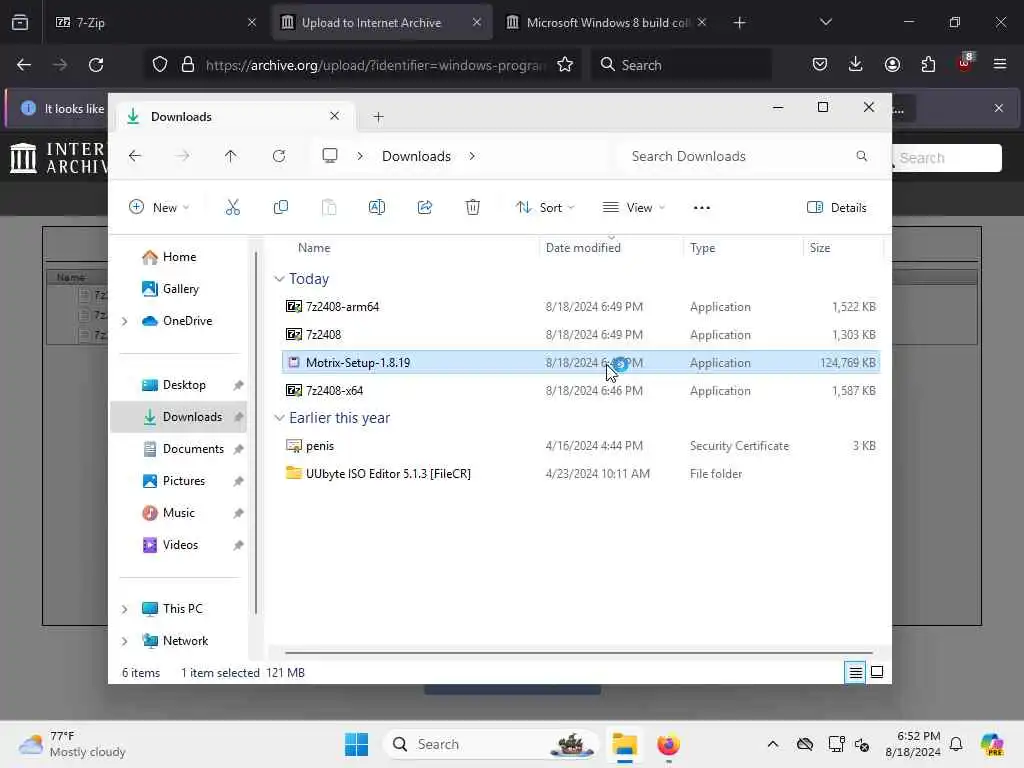Bookmark this page with the star icon

pyautogui.click(x=565, y=65)
